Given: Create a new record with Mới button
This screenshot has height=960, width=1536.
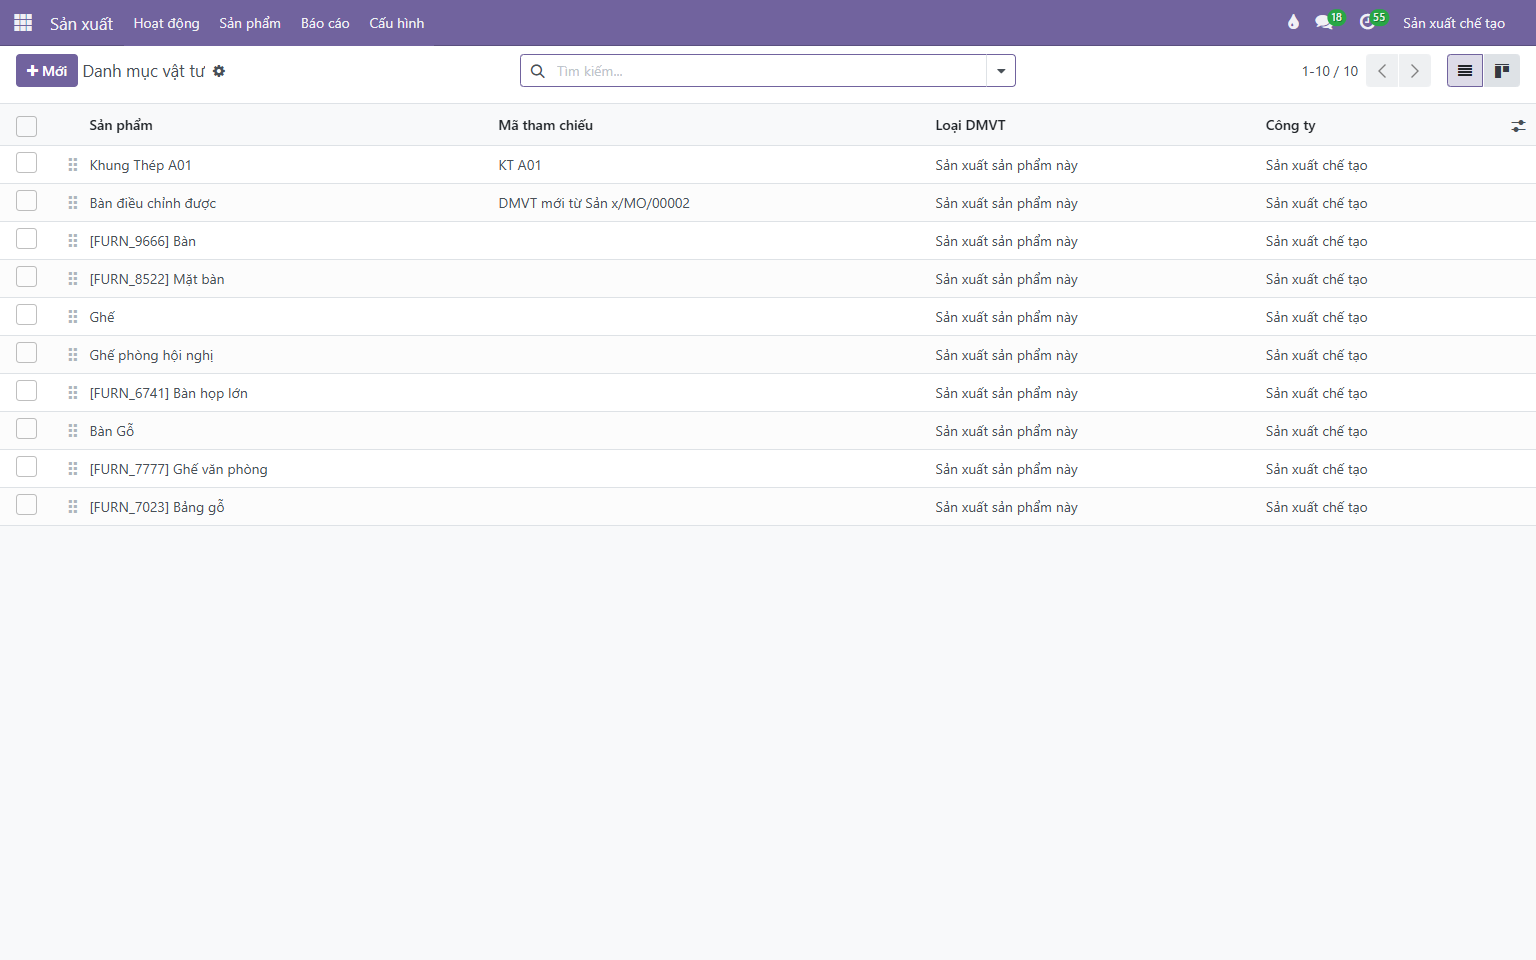Looking at the screenshot, I should (47, 71).
